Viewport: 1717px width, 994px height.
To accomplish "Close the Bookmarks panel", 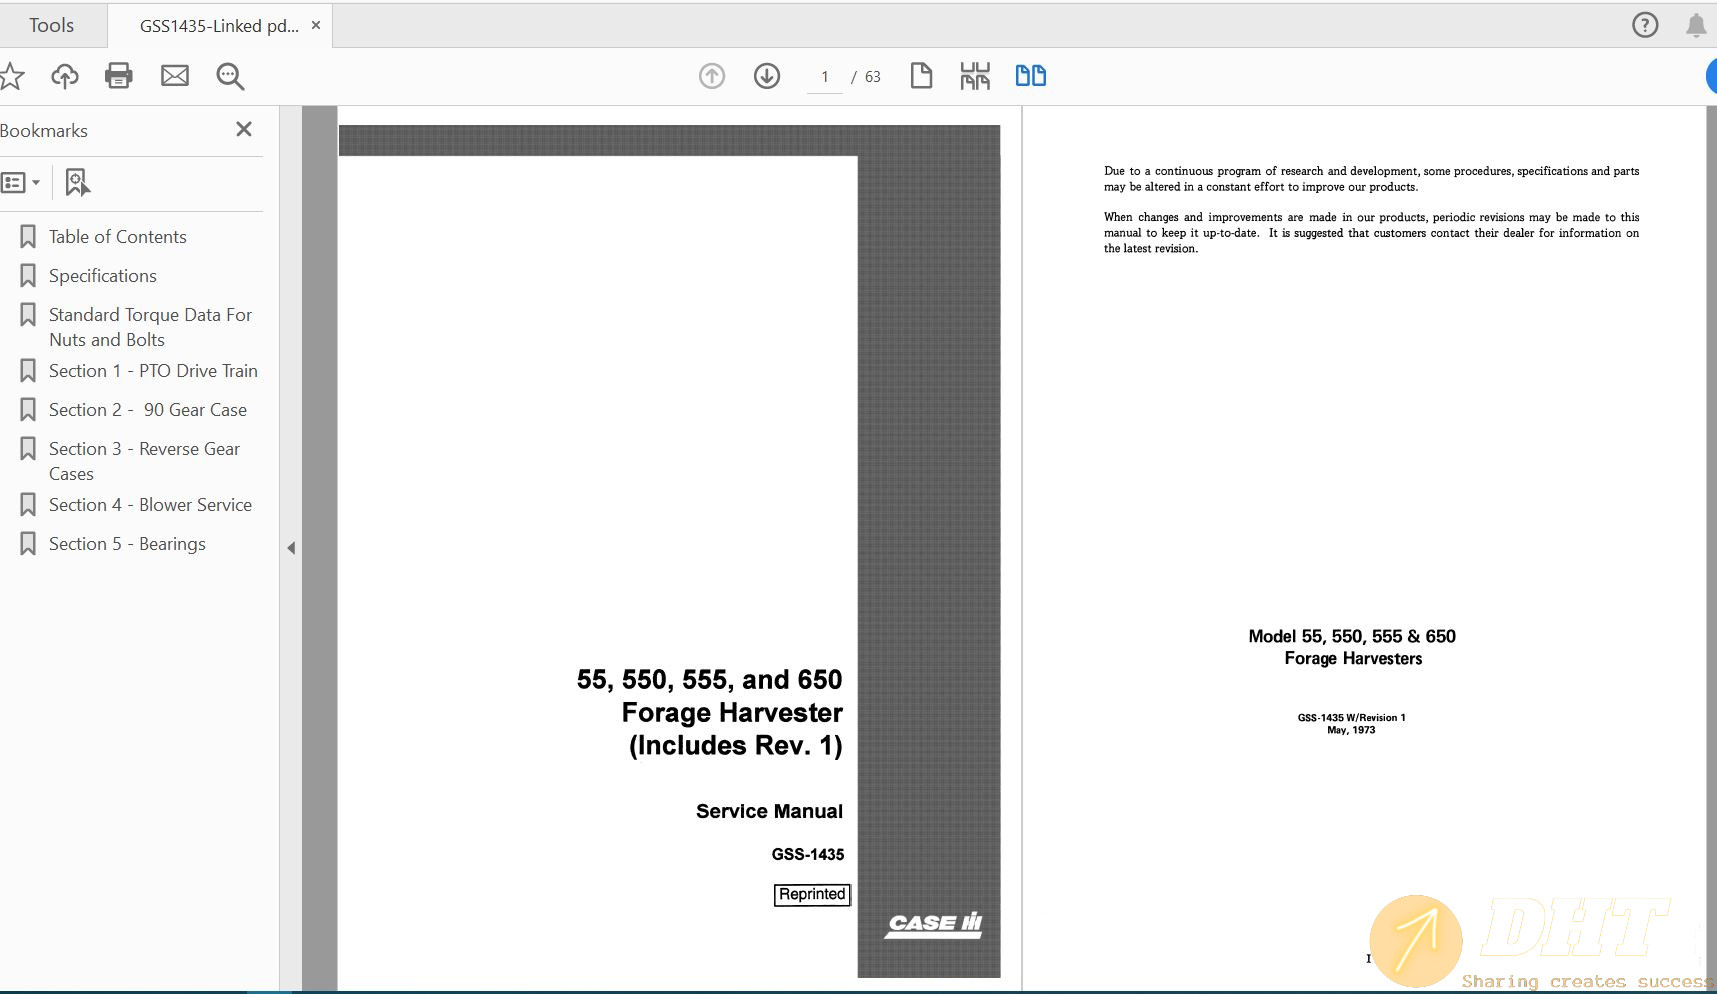I will (x=244, y=129).
